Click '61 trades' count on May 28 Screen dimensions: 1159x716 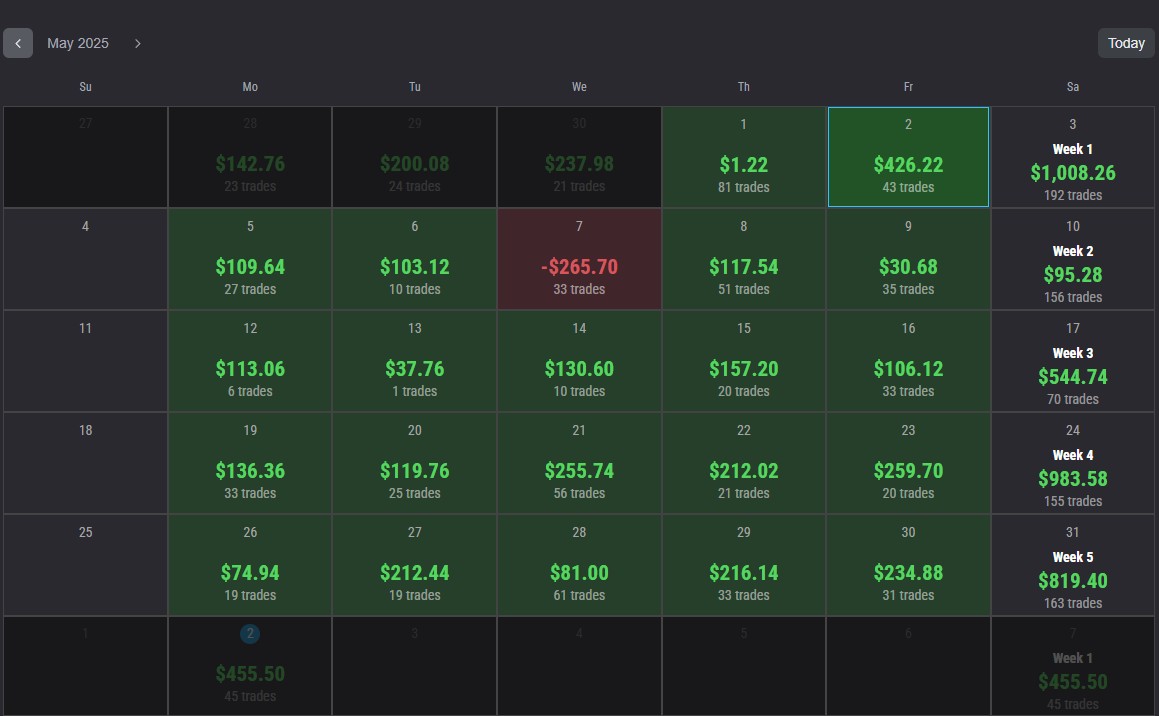coord(579,595)
